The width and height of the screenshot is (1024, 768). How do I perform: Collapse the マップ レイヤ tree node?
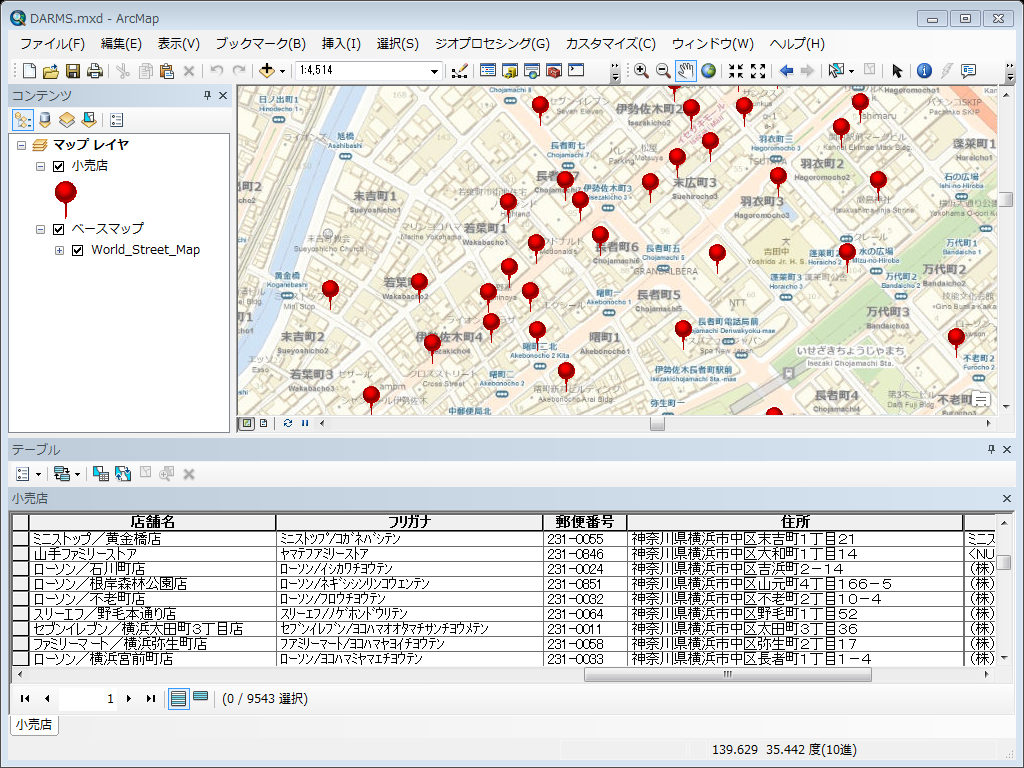[x=22, y=145]
